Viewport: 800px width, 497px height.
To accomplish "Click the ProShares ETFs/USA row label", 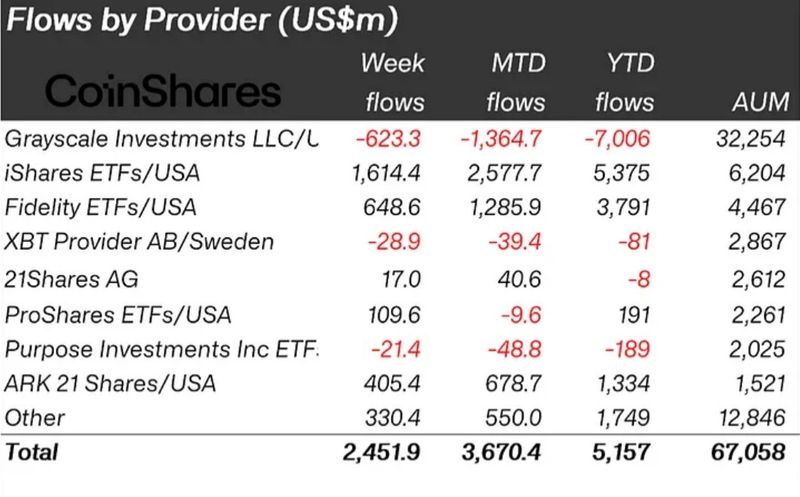I will pyautogui.click(x=118, y=314).
